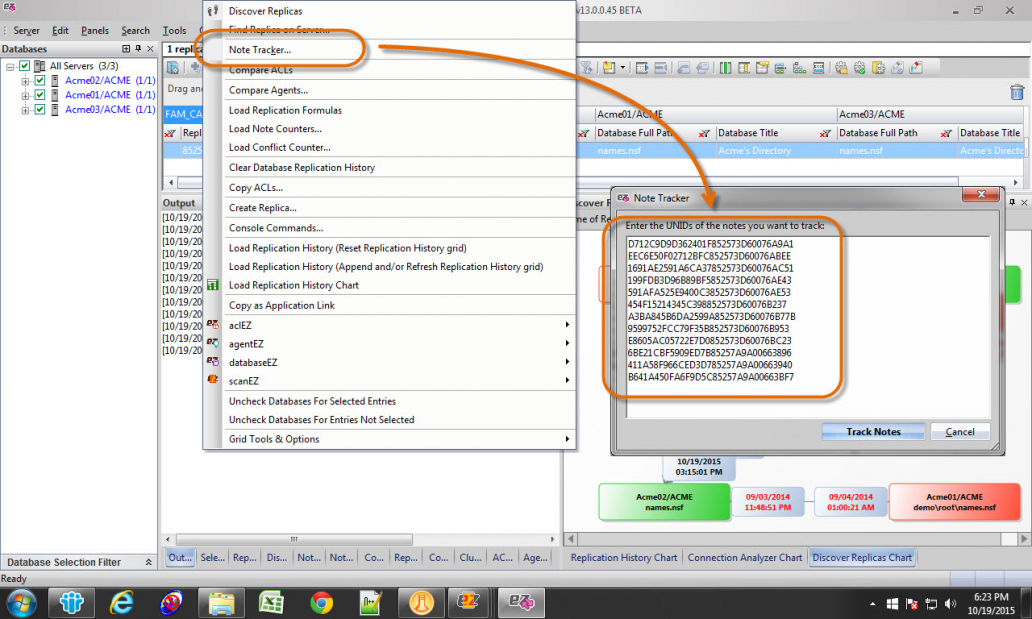Screen dimensions: 1032x619
Task: Uncheck the Acme03/ACME checkbox
Action: point(39,109)
